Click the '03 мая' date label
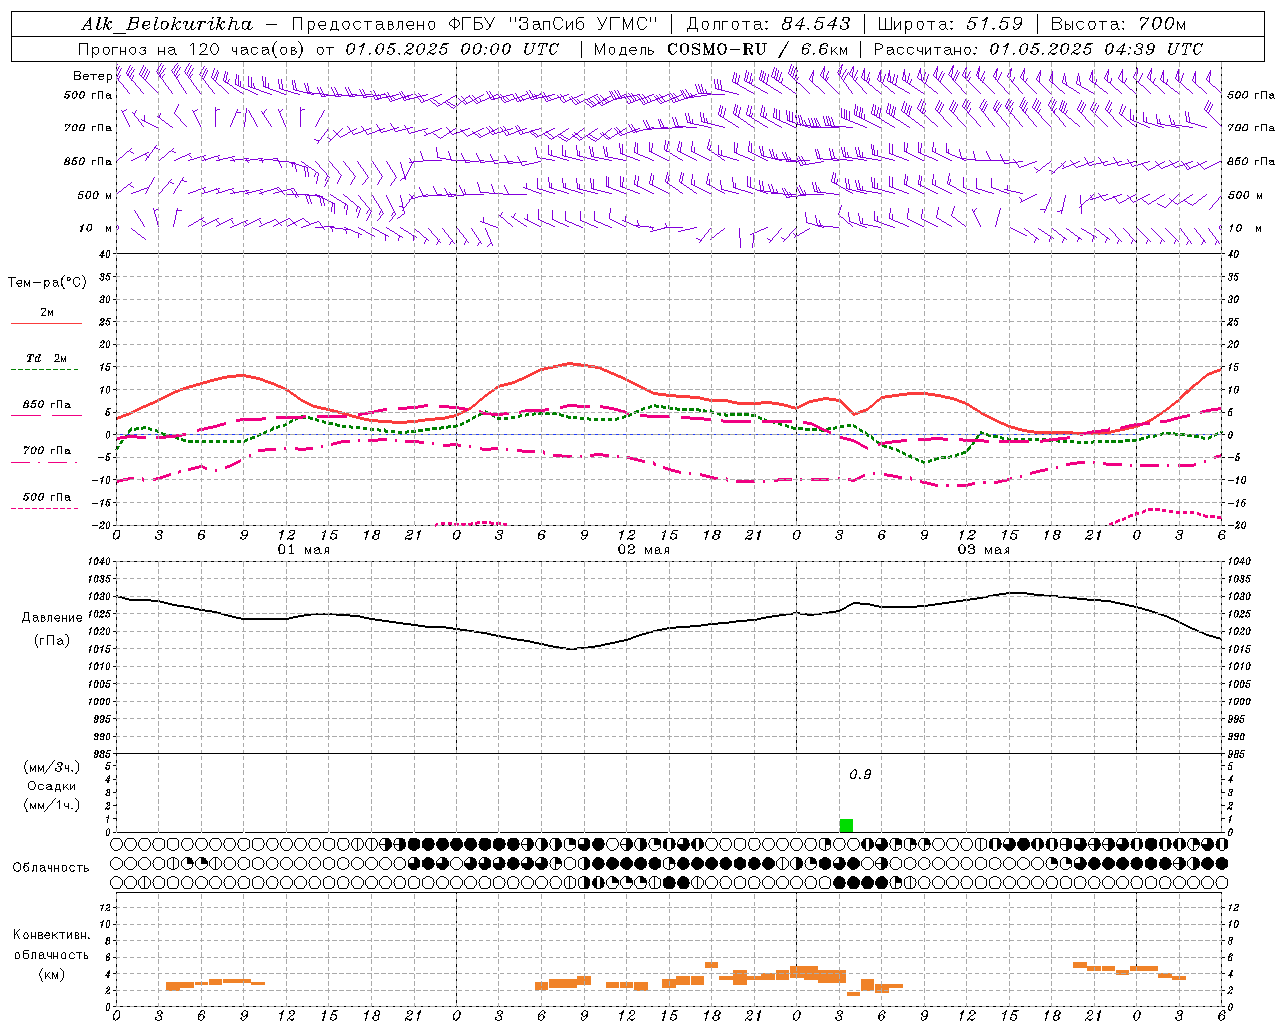The width and height of the screenshot is (1280, 1024). [984, 550]
